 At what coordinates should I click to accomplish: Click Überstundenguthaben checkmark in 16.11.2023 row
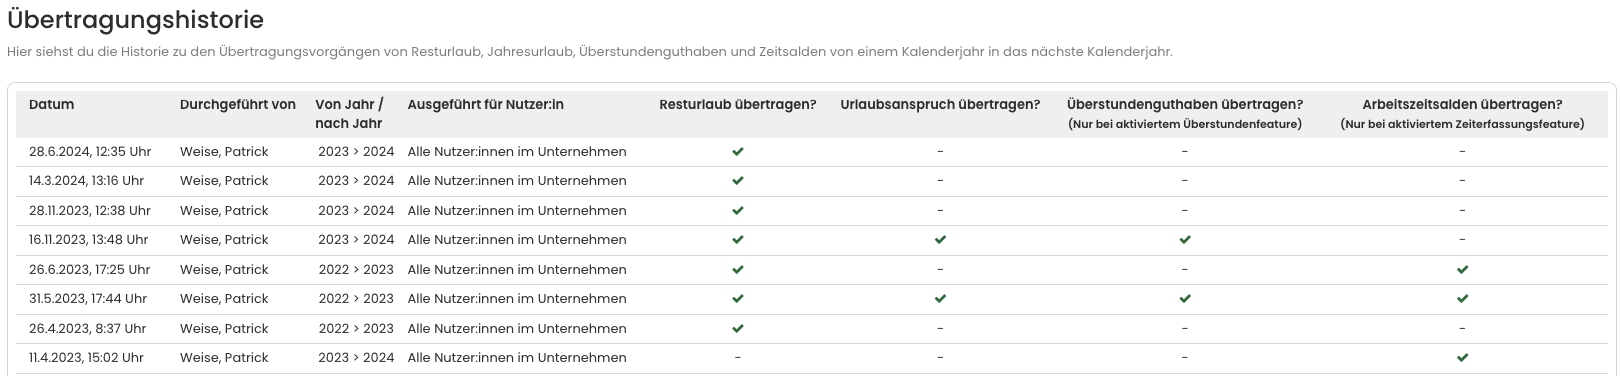(1185, 240)
